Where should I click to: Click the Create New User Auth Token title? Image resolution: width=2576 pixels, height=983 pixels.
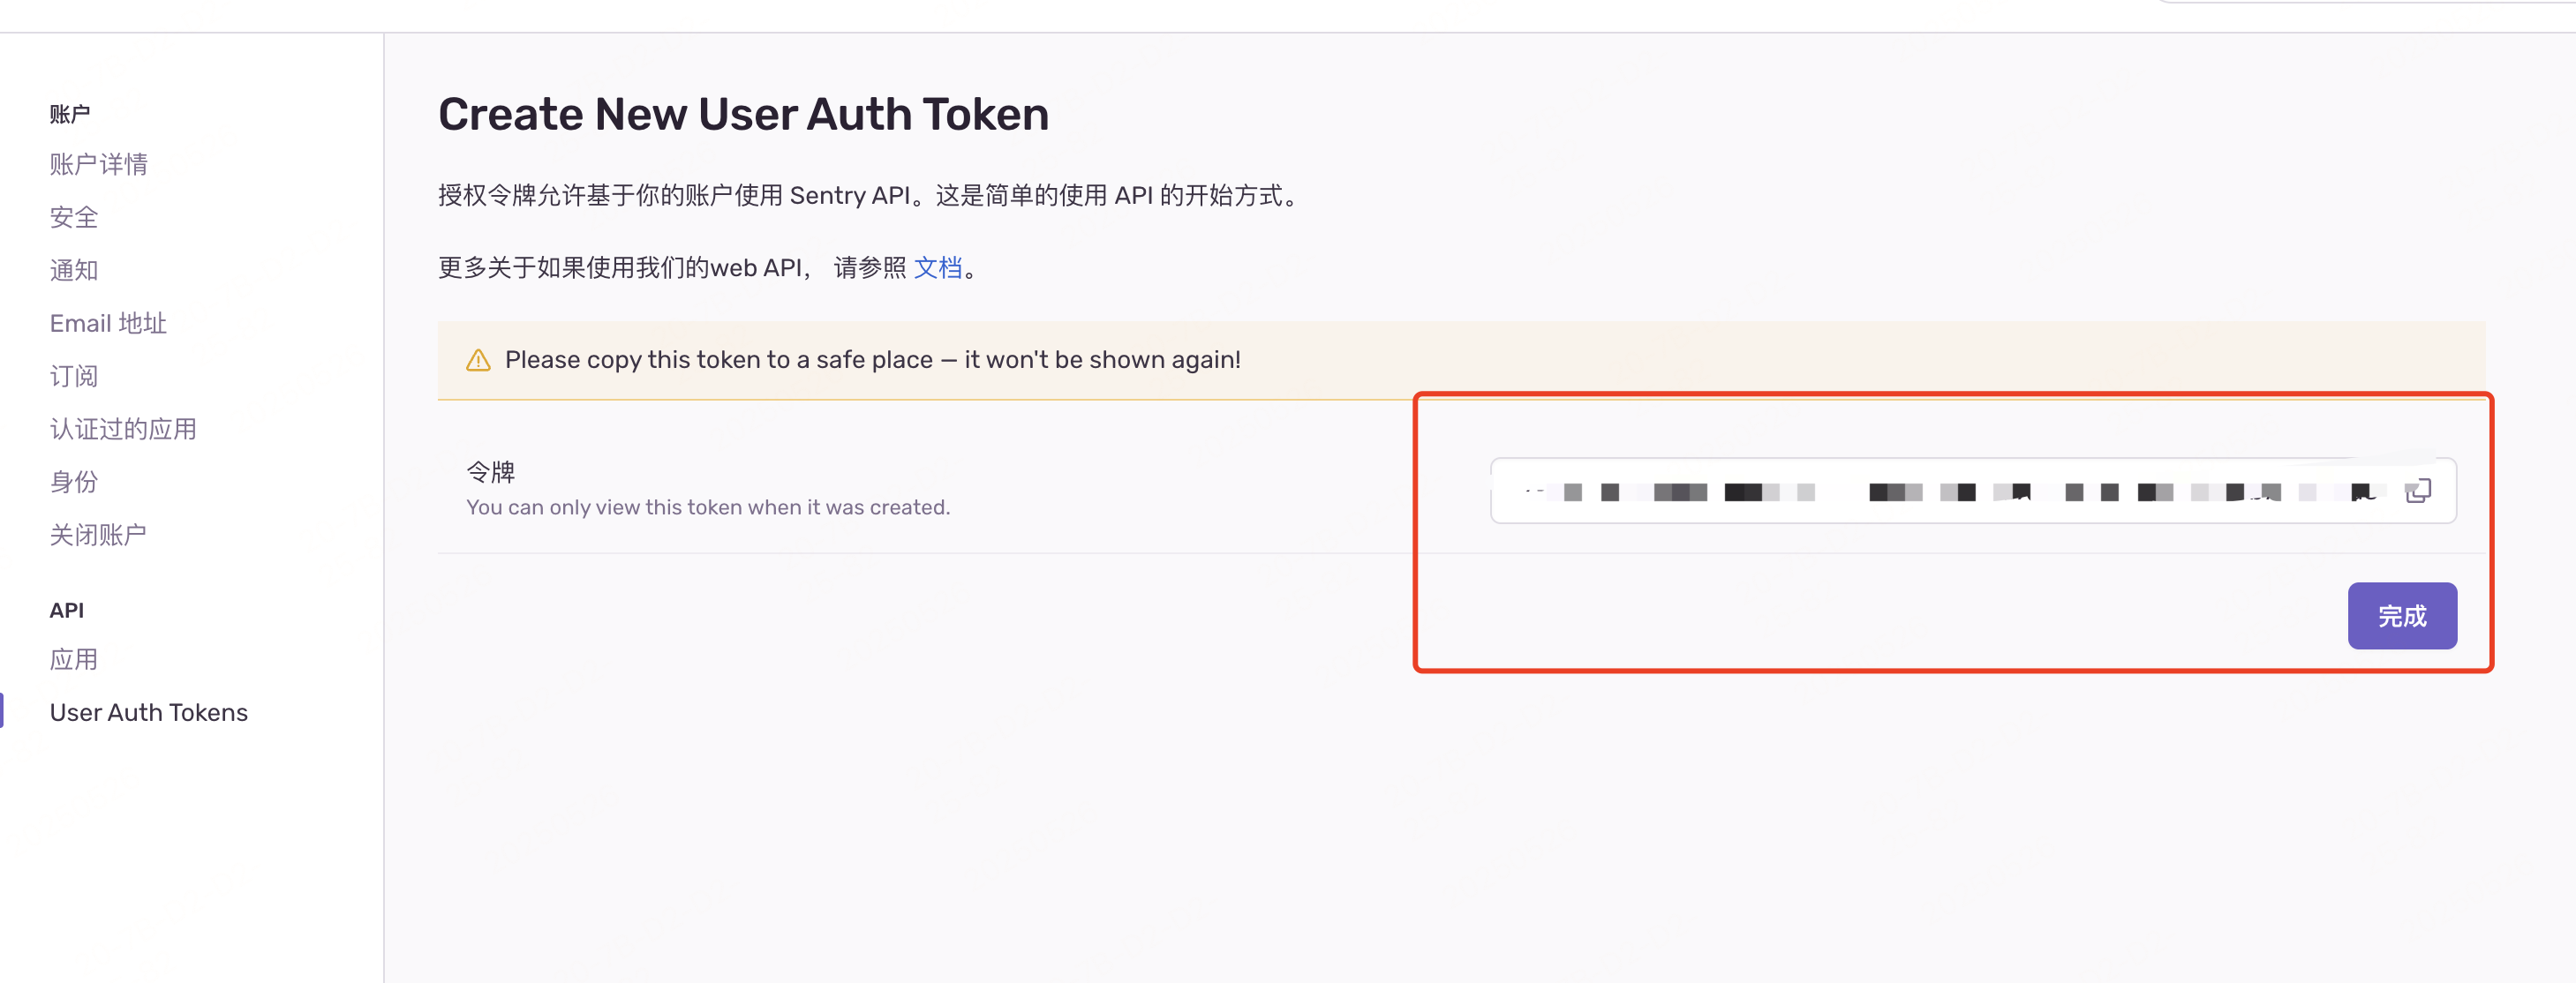point(743,114)
